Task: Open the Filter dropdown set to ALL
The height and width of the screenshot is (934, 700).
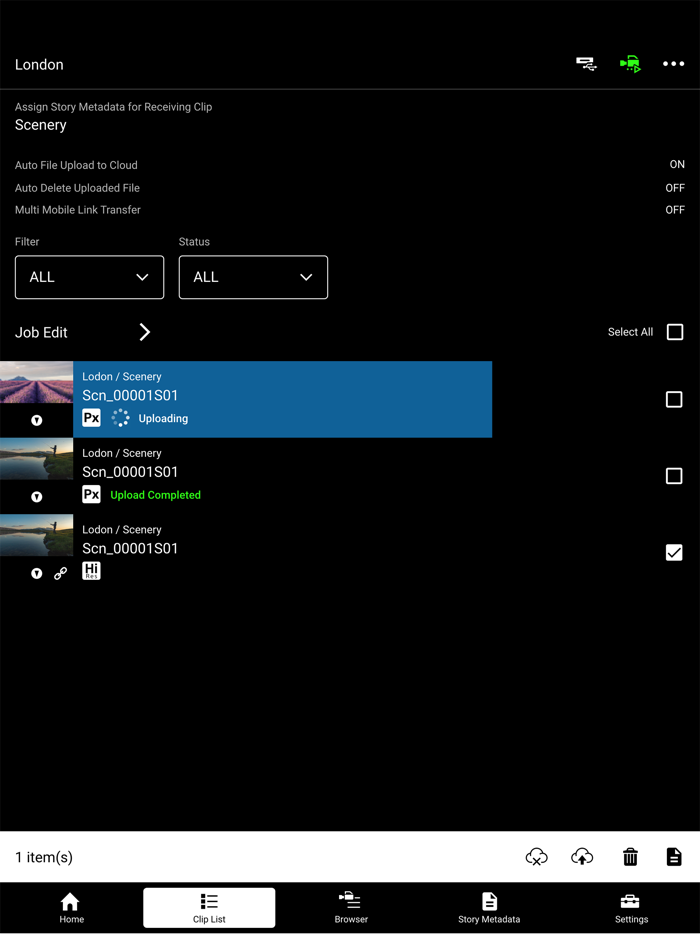Action: coord(89,277)
